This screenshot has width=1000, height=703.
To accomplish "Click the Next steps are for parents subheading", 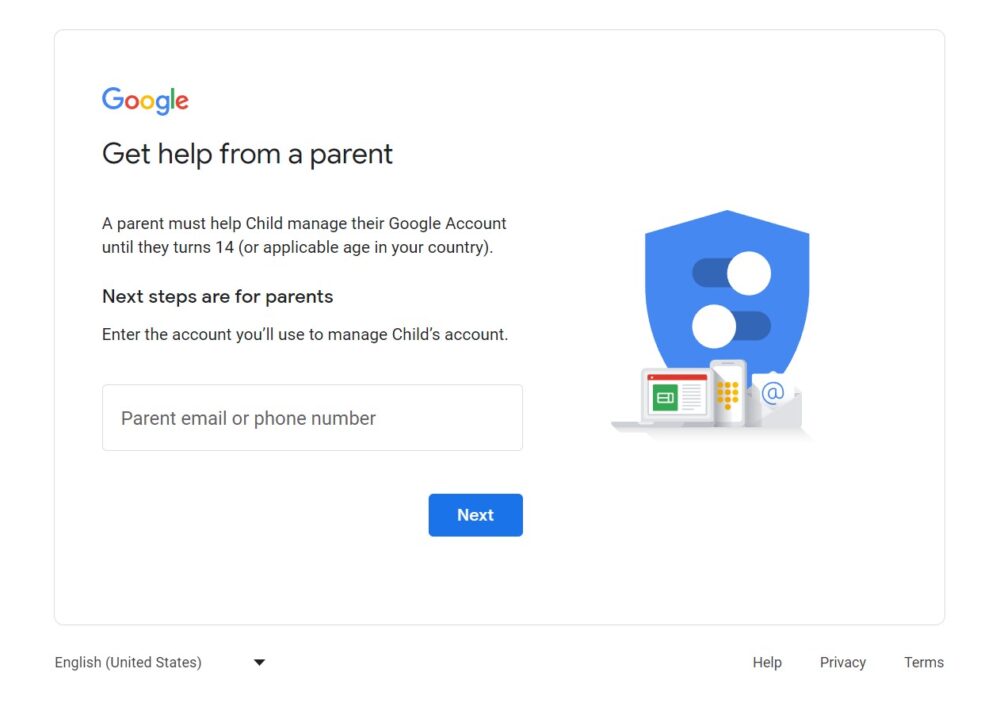I will click(217, 297).
